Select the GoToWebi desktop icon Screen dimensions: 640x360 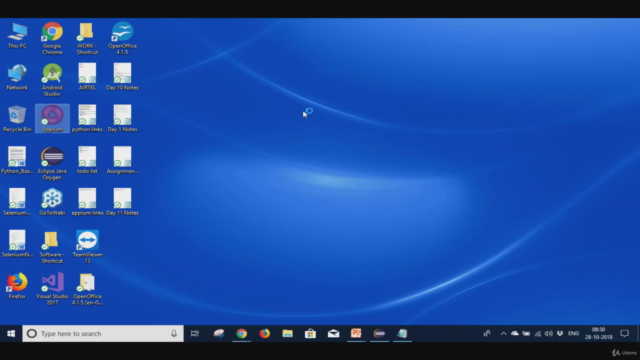pos(52,202)
